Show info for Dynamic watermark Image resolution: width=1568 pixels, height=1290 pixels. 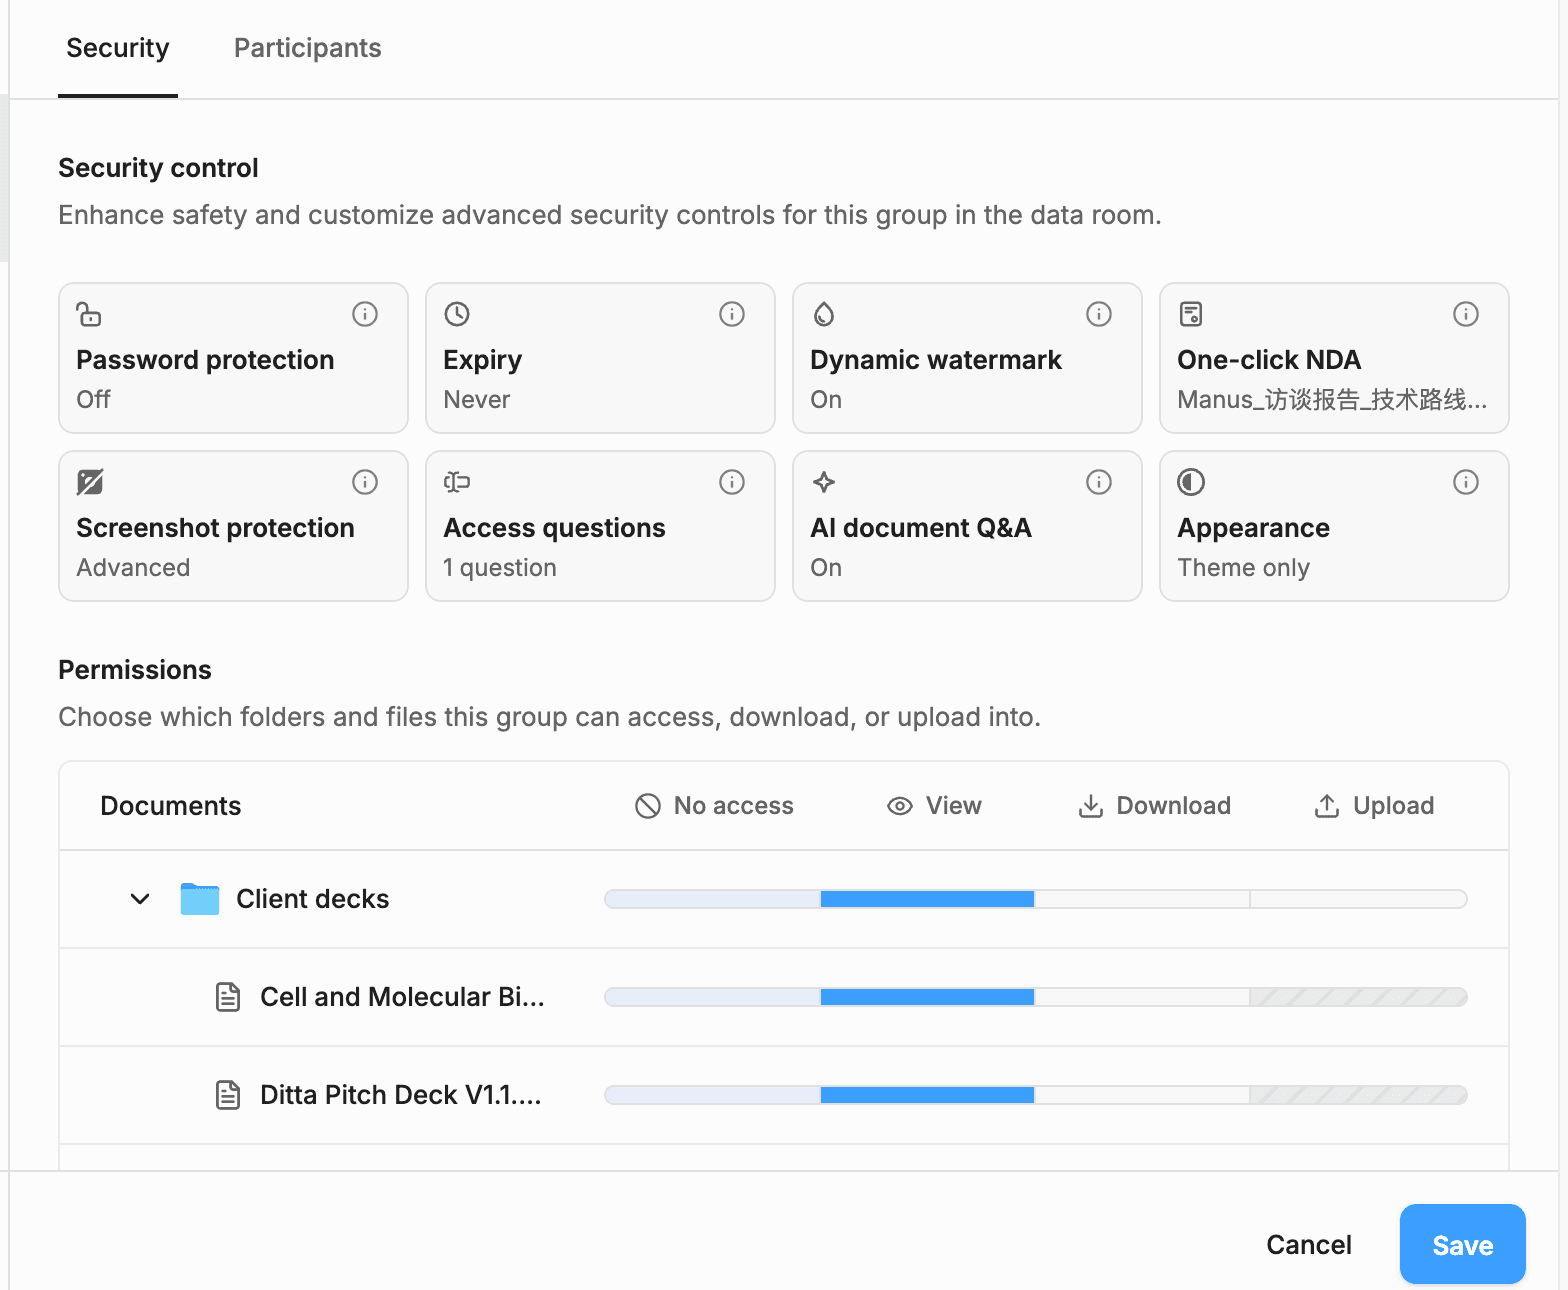pos(1099,314)
